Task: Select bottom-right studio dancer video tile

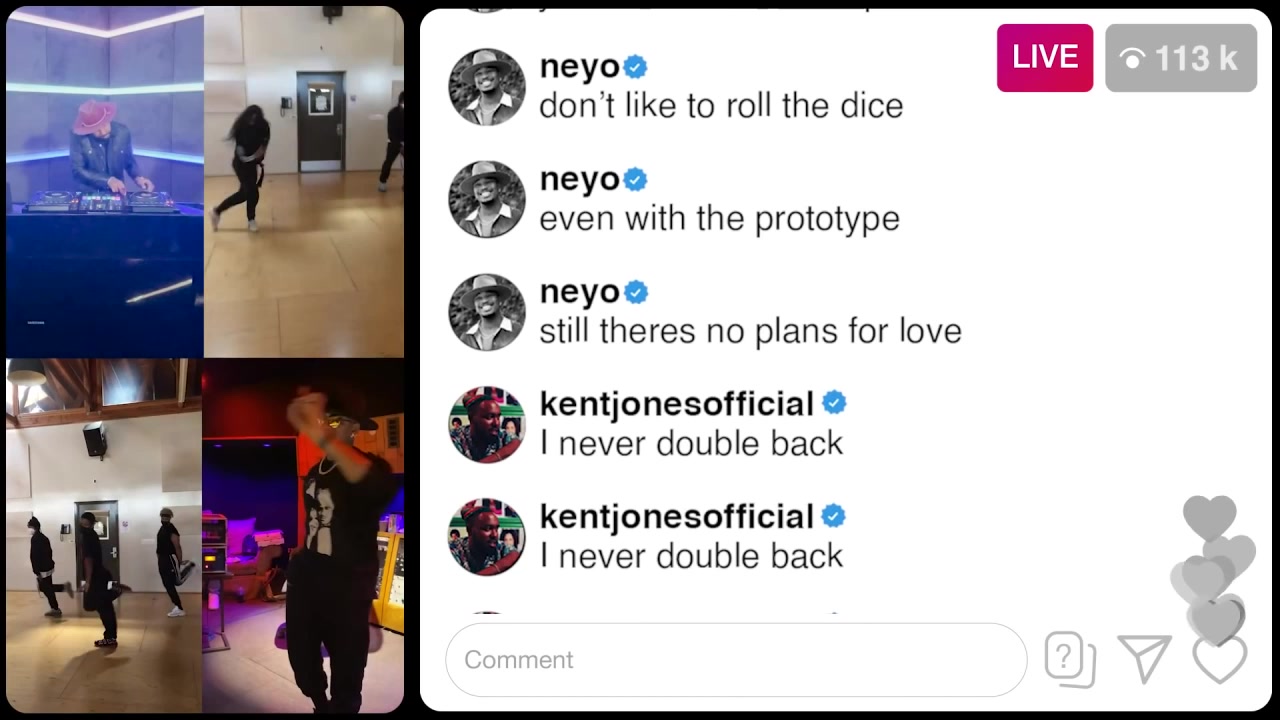Action: (x=303, y=536)
